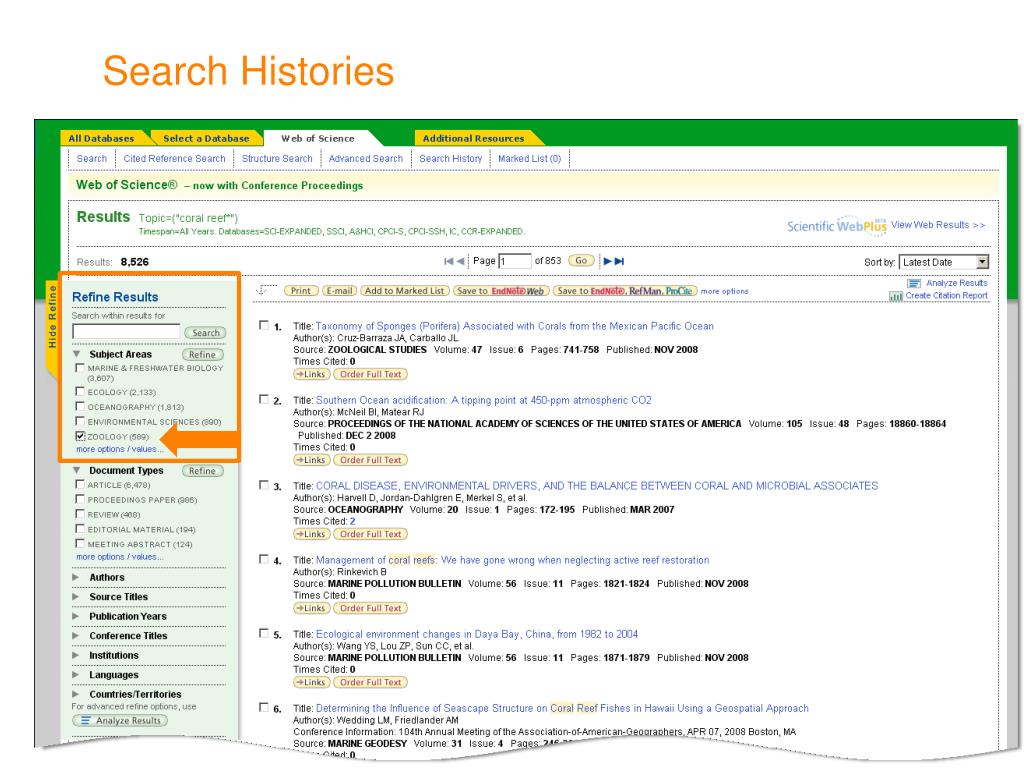The image size is (1024, 768).
Task: Click Save to EndNote Web button
Action: coord(501,291)
